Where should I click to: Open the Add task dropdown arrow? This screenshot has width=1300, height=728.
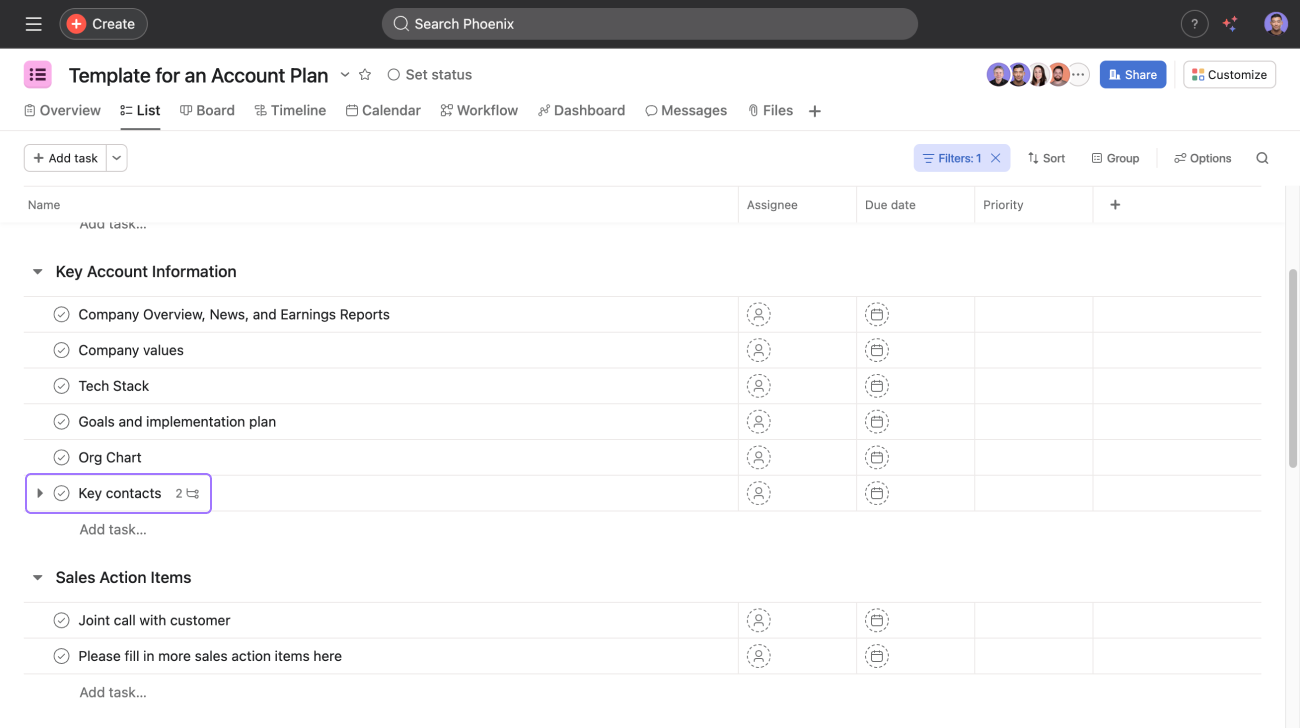[117, 158]
